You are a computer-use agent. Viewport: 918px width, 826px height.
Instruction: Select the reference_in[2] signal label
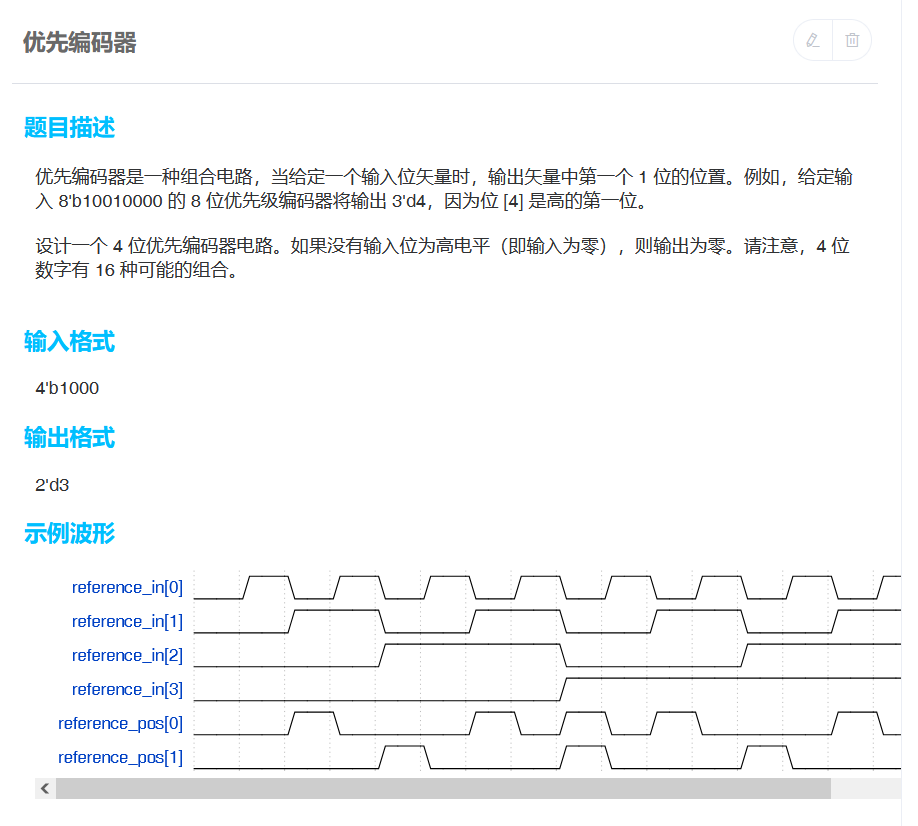pos(127,655)
